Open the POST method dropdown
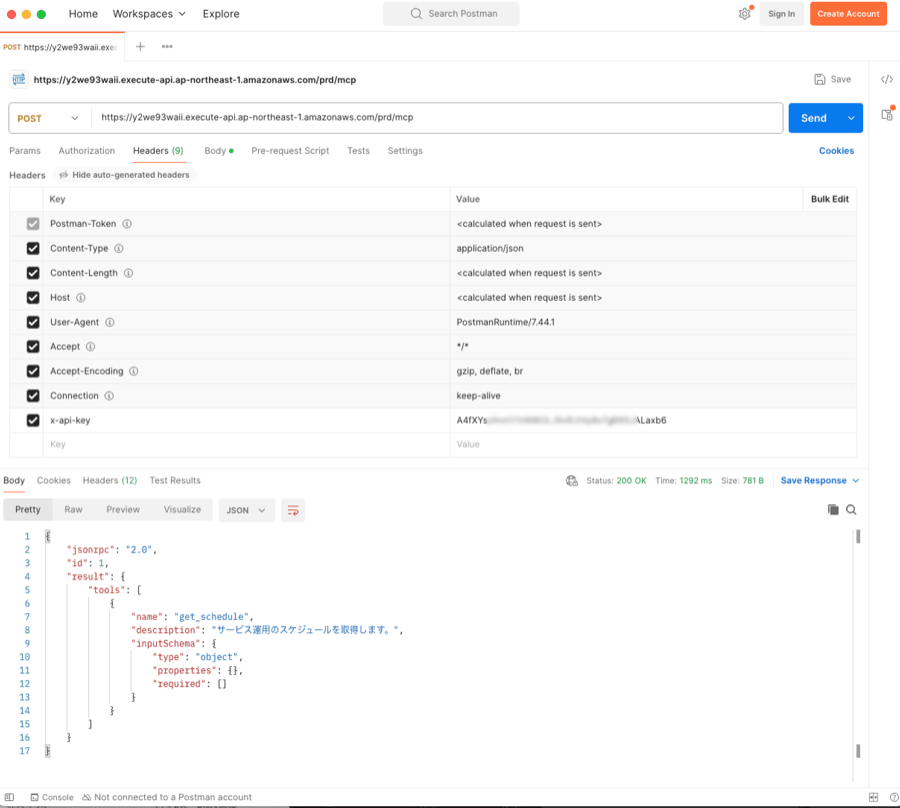 click(x=48, y=118)
